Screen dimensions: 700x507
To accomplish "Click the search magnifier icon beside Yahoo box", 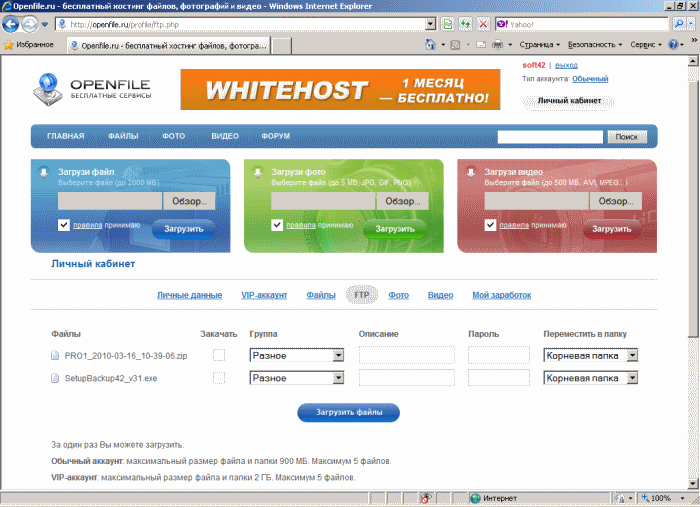I will point(679,24).
